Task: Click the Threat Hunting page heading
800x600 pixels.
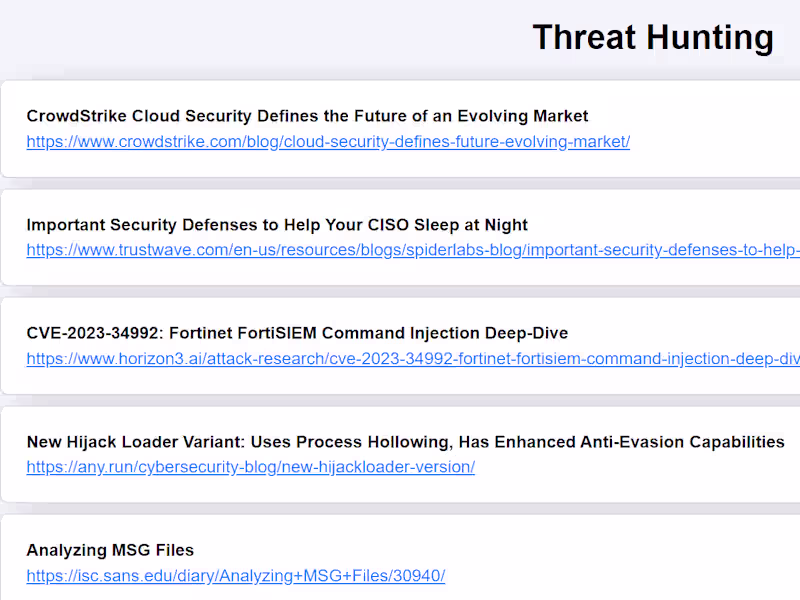Action: coord(652,38)
